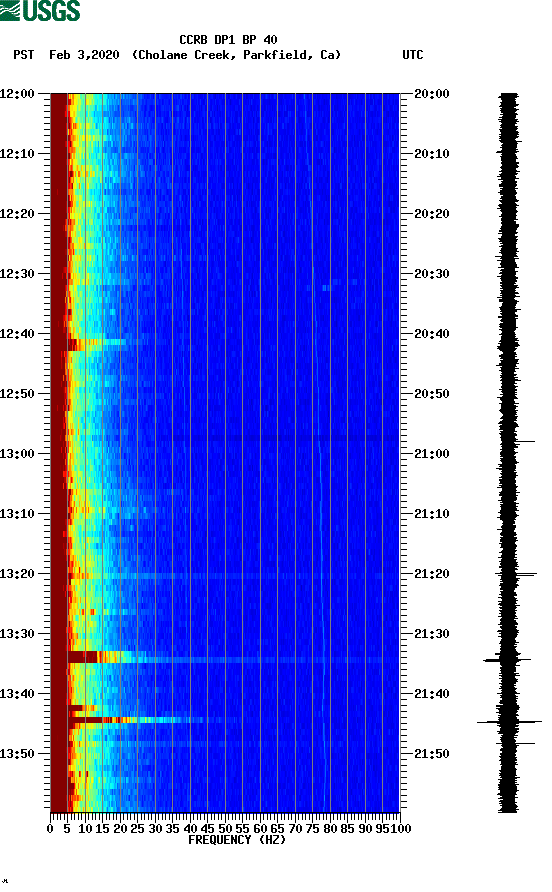Click the 21:30 UTC time label

pos(432,634)
